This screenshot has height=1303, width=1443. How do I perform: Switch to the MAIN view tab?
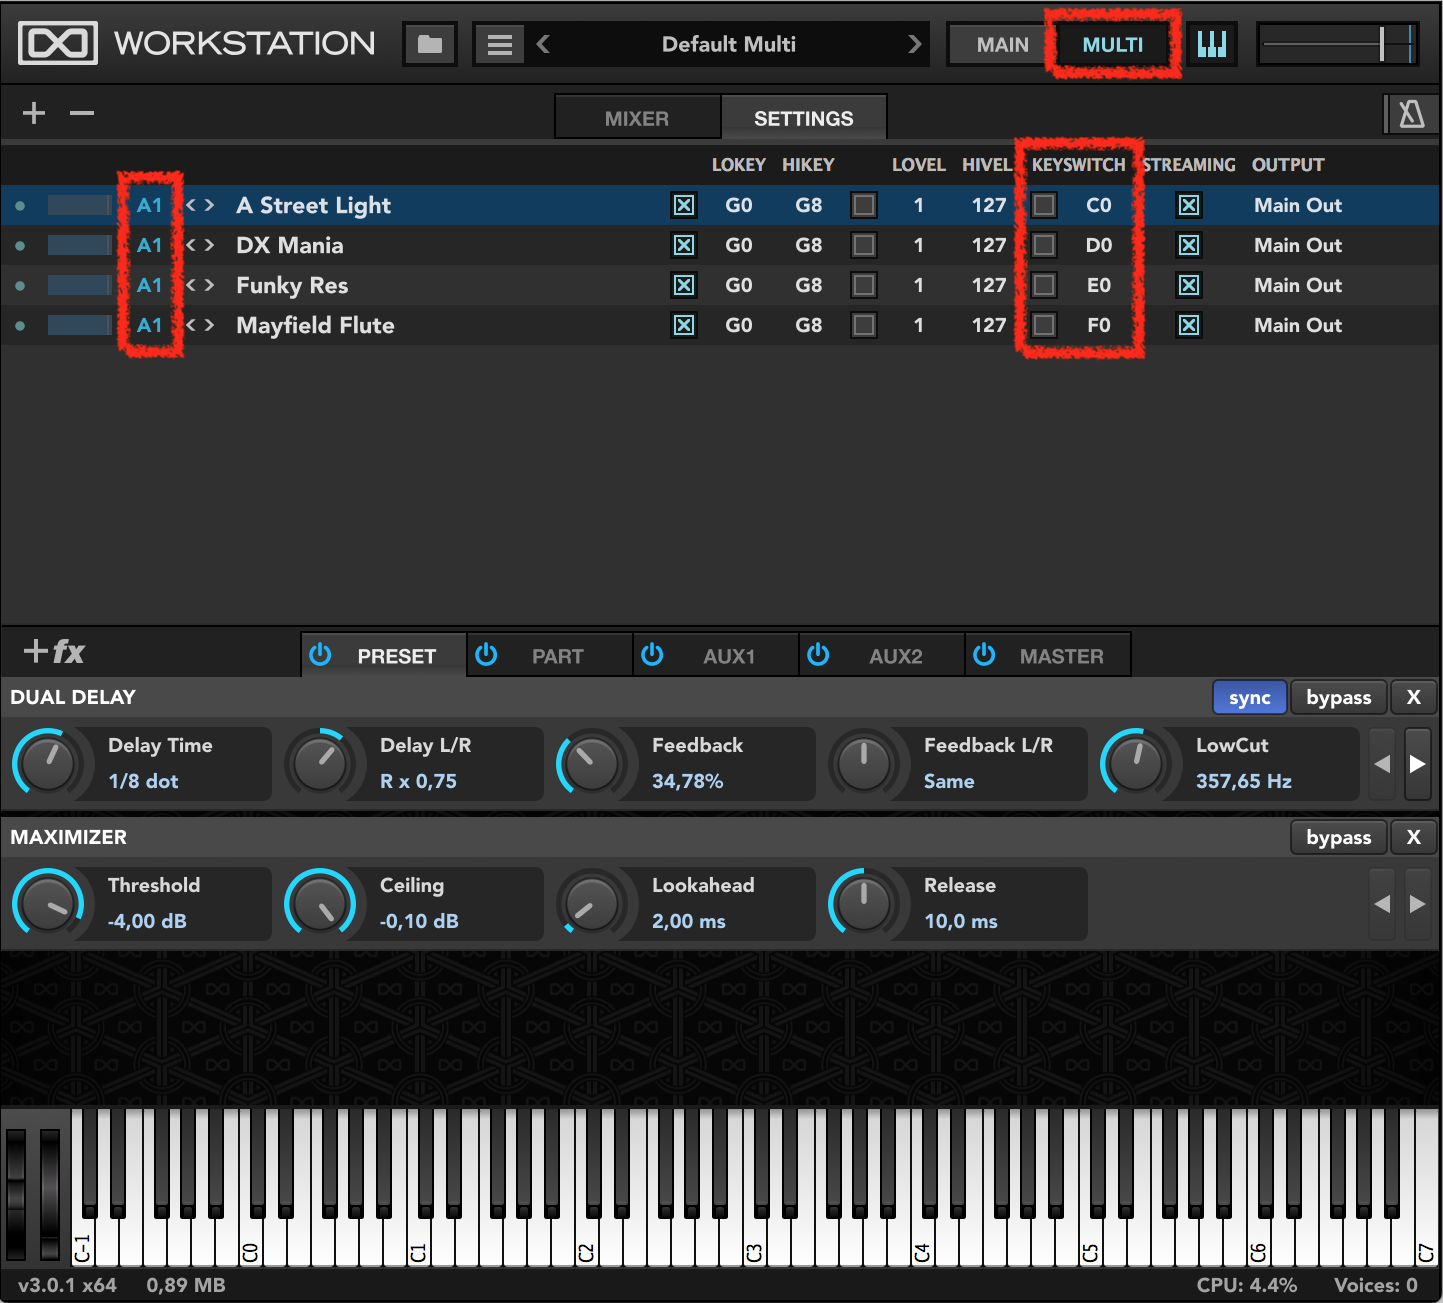(1002, 45)
